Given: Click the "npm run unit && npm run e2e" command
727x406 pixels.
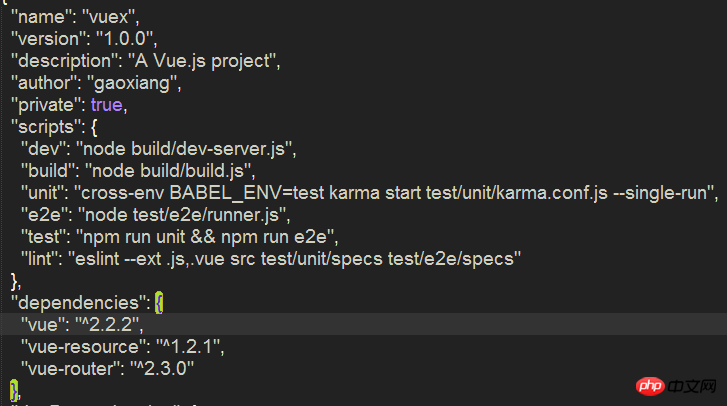Looking at the screenshot, I should pos(205,237).
